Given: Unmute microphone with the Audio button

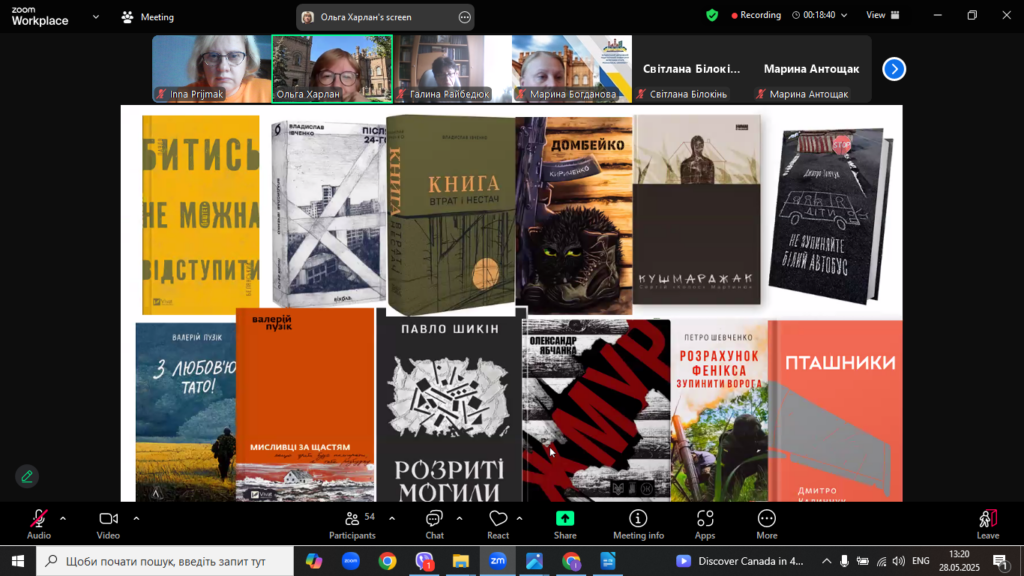Looking at the screenshot, I should (39, 524).
